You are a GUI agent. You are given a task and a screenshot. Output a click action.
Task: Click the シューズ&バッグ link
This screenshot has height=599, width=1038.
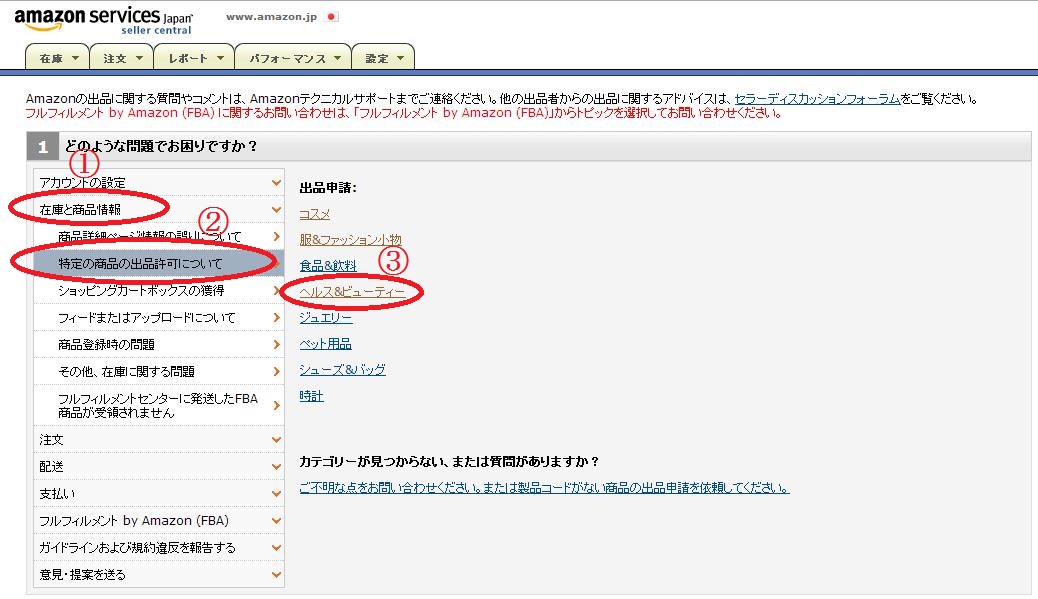(342, 369)
